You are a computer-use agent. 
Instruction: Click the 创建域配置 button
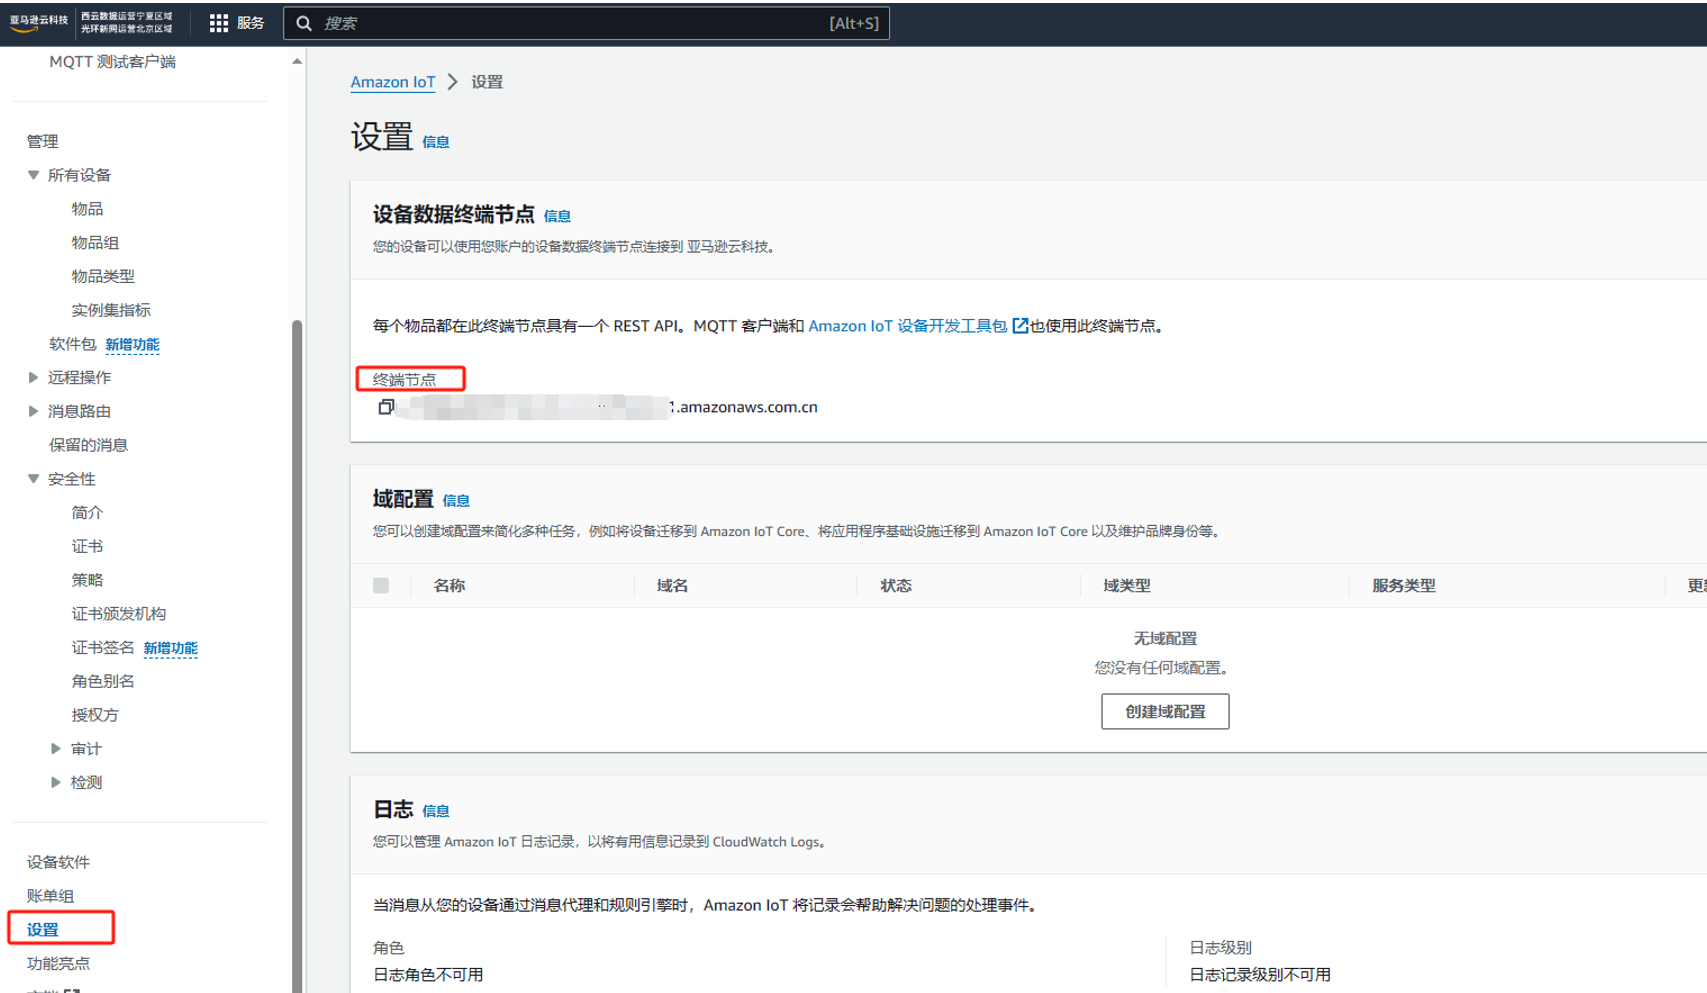click(1165, 712)
